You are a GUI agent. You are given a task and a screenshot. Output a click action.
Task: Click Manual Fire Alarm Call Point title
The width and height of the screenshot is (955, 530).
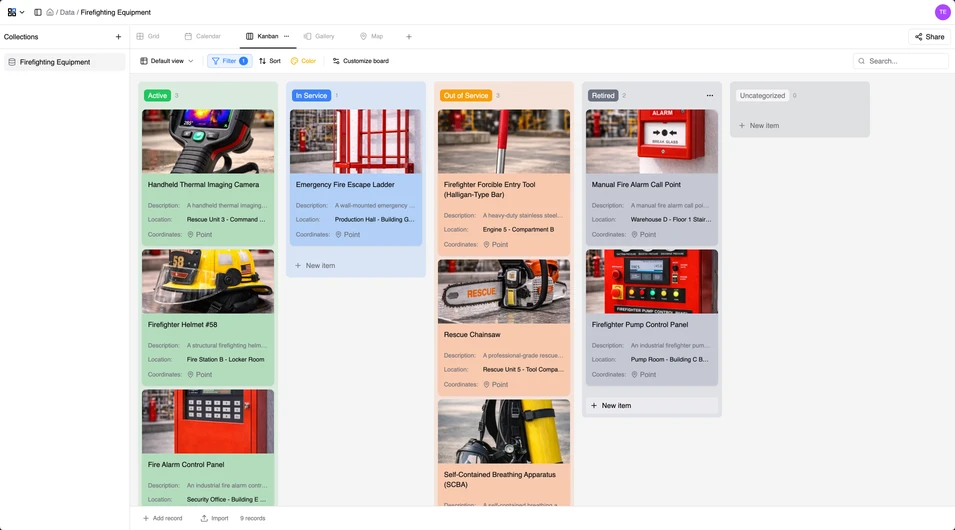coord(636,185)
